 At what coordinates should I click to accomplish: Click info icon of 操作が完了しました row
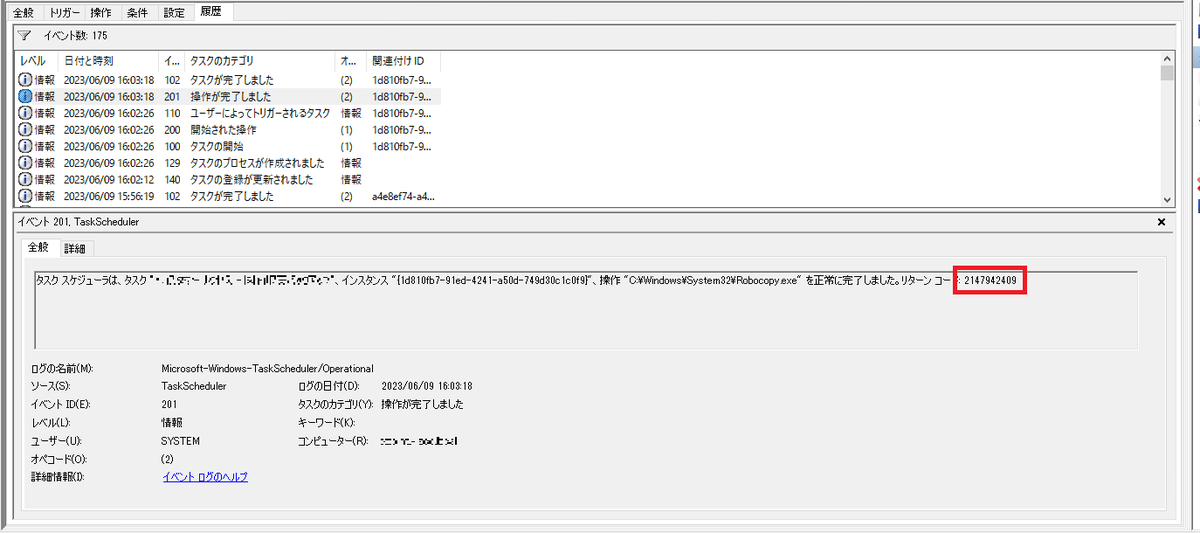(25, 96)
